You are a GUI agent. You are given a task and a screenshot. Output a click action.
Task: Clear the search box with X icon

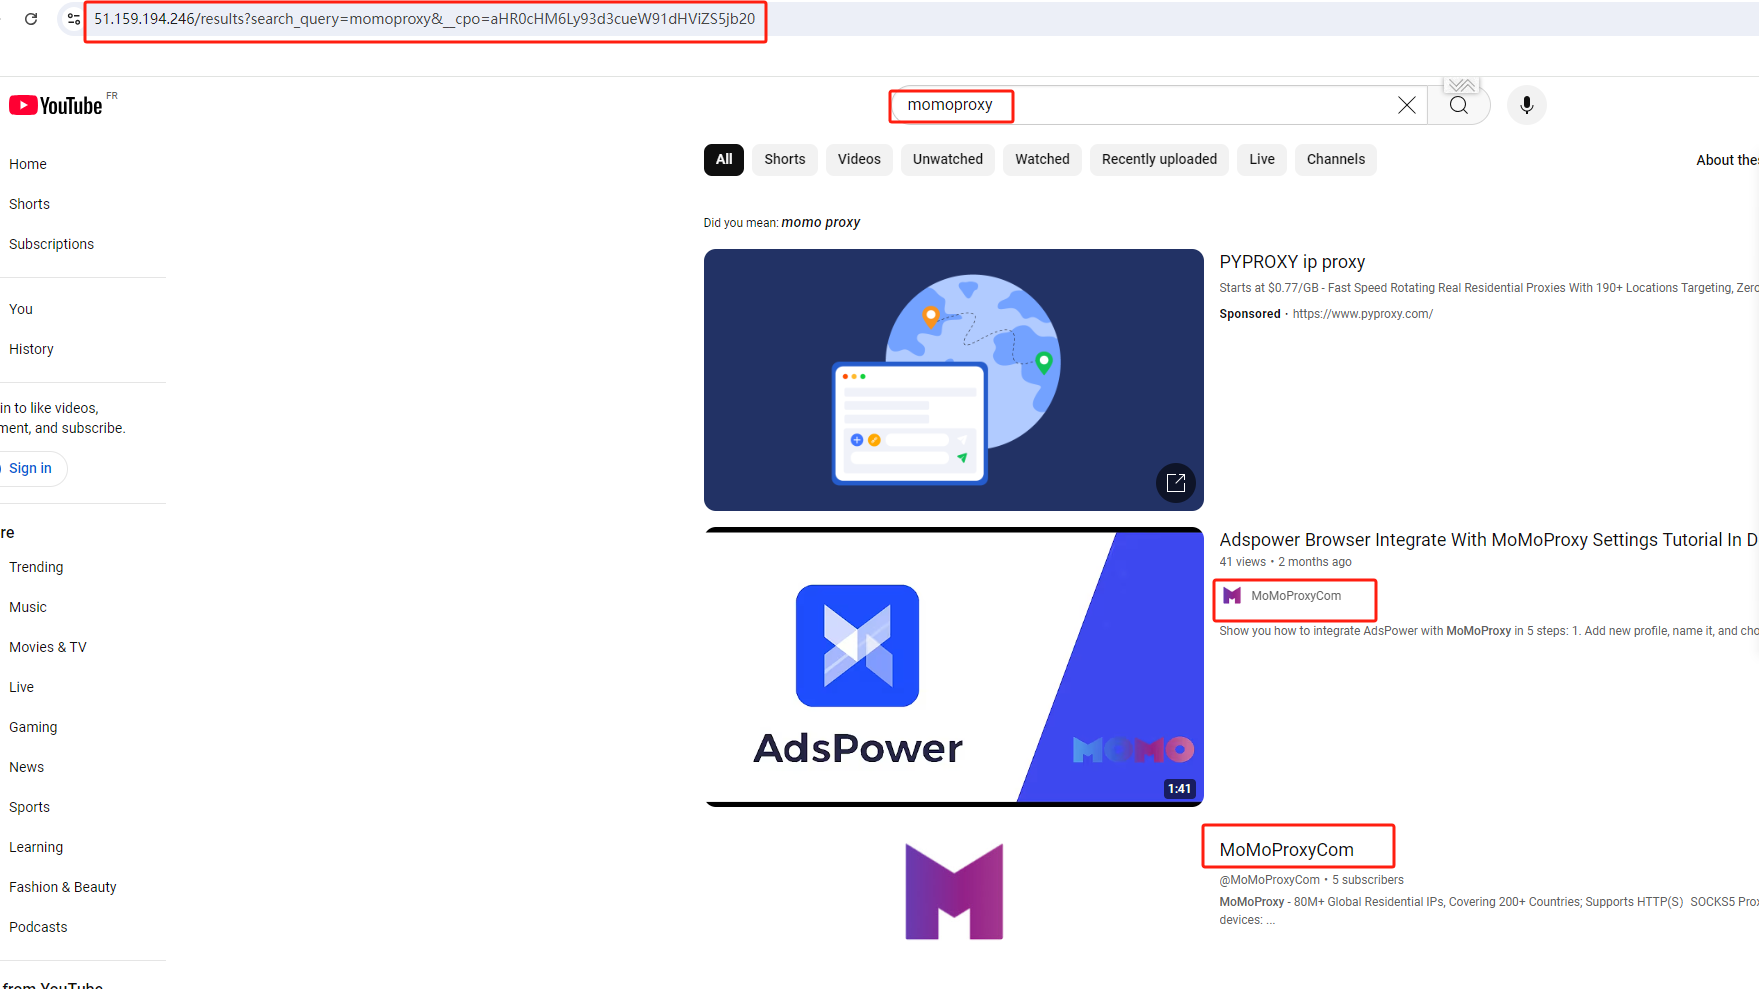click(1406, 105)
